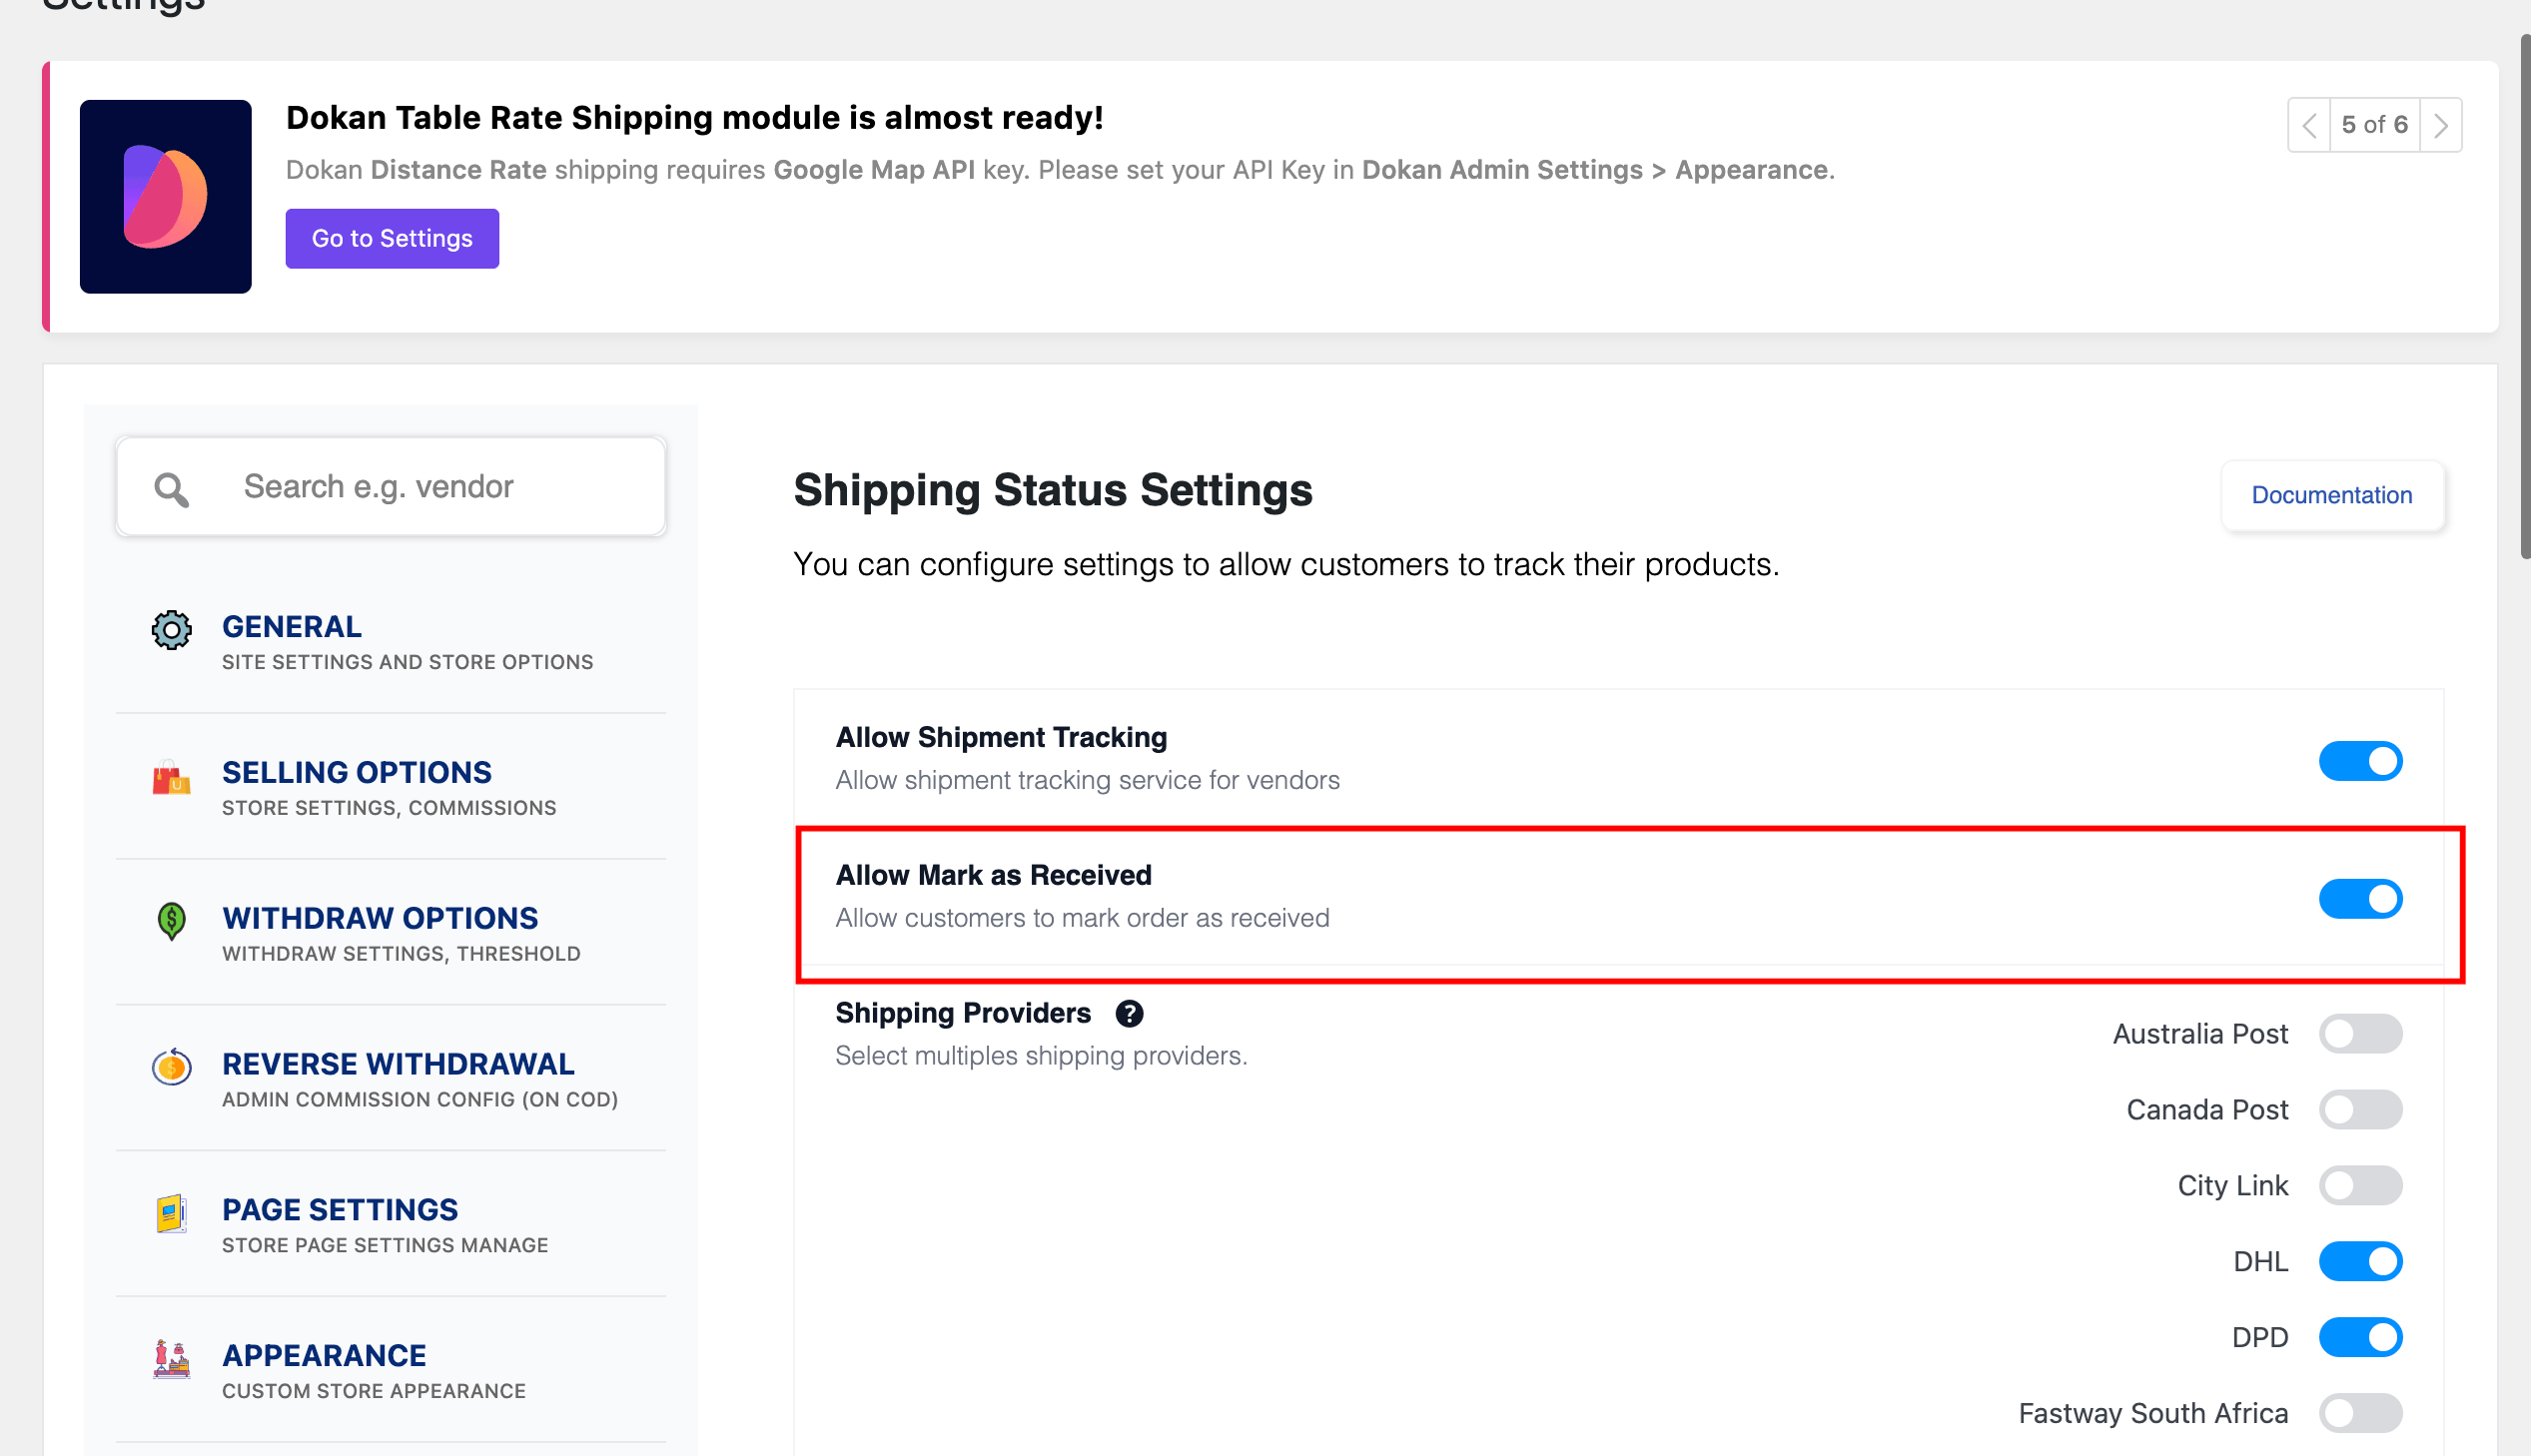Enable the Australia Post provider toggle
The image size is (2531, 1456).
(2360, 1034)
